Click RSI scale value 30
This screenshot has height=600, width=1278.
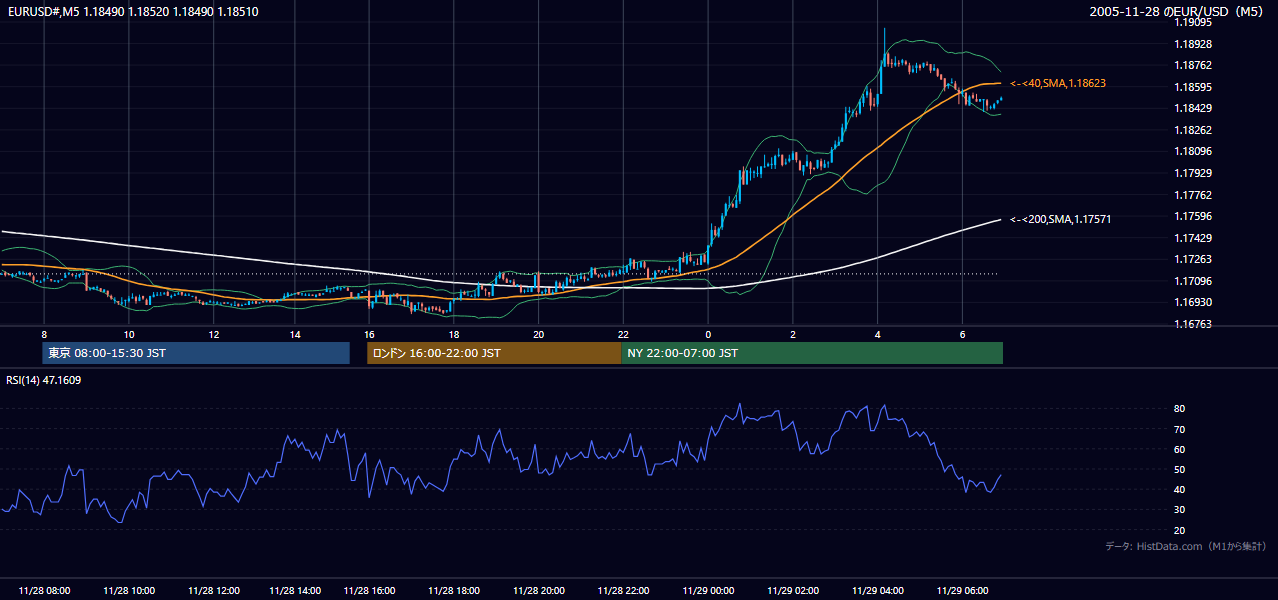pos(1180,510)
